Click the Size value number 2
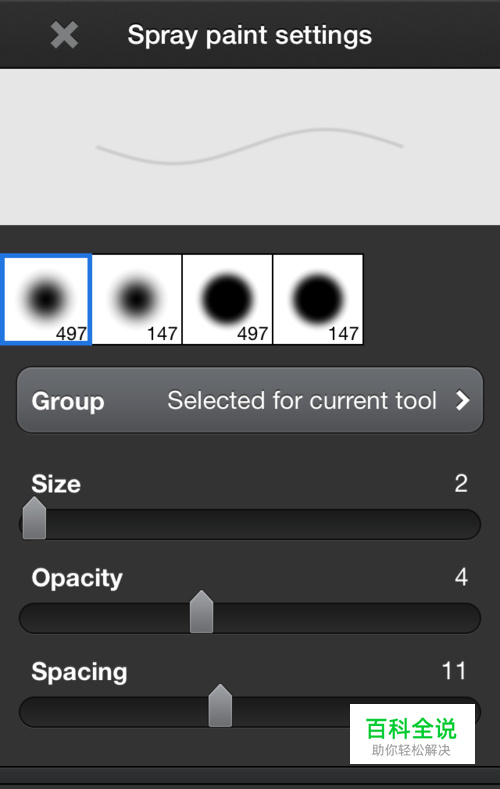 click(461, 484)
